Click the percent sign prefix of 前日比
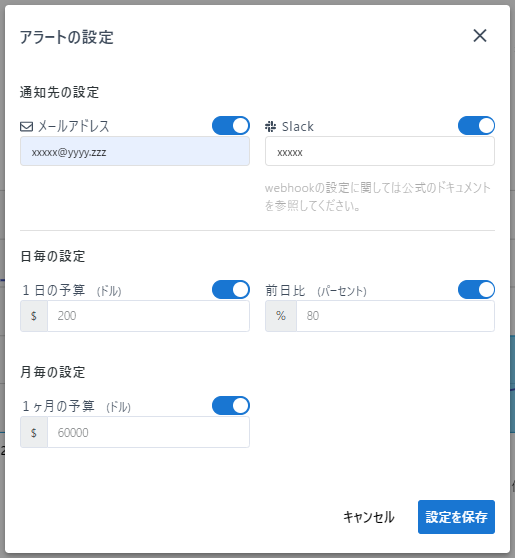Screen dimensions: 515x558 click(x=281, y=316)
